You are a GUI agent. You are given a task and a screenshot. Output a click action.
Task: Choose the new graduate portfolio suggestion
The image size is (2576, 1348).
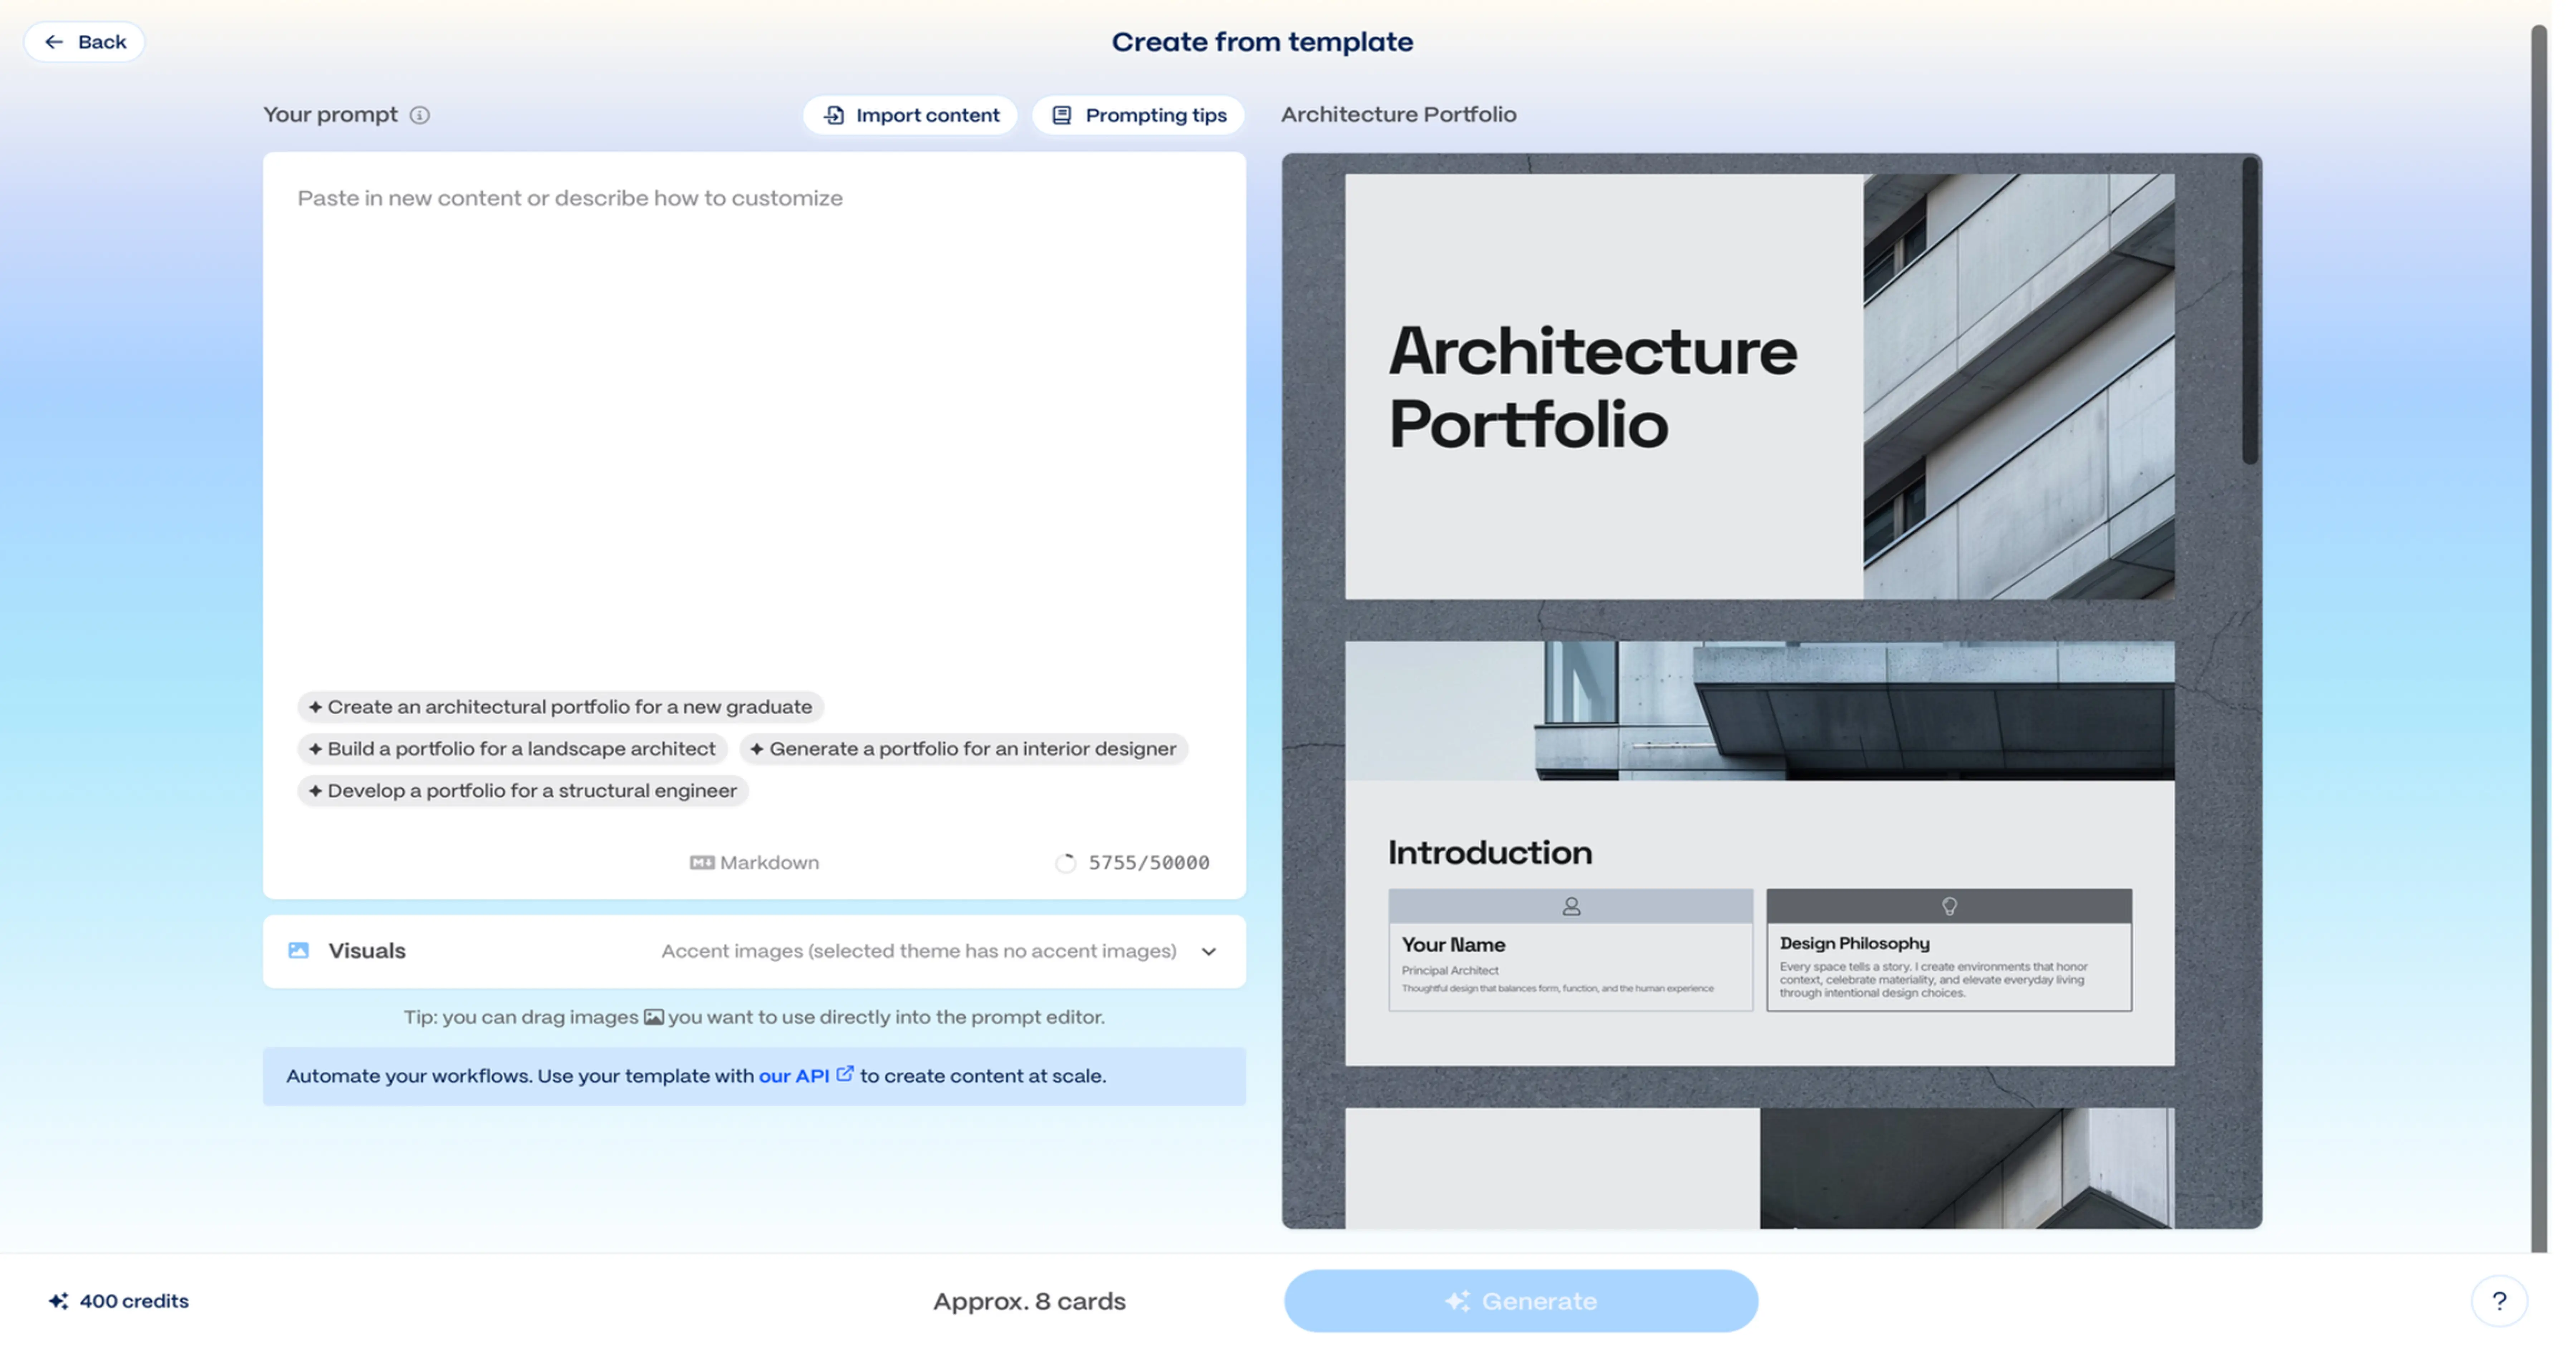560,707
